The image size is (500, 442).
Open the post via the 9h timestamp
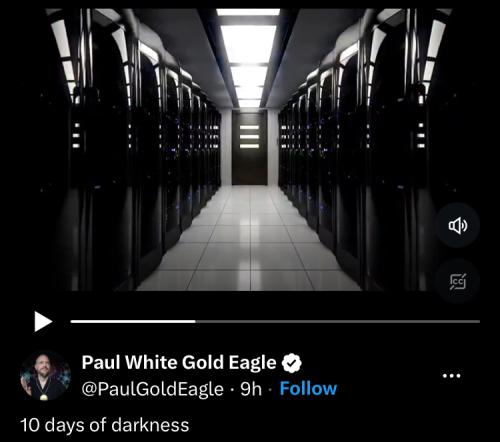pyautogui.click(x=251, y=389)
